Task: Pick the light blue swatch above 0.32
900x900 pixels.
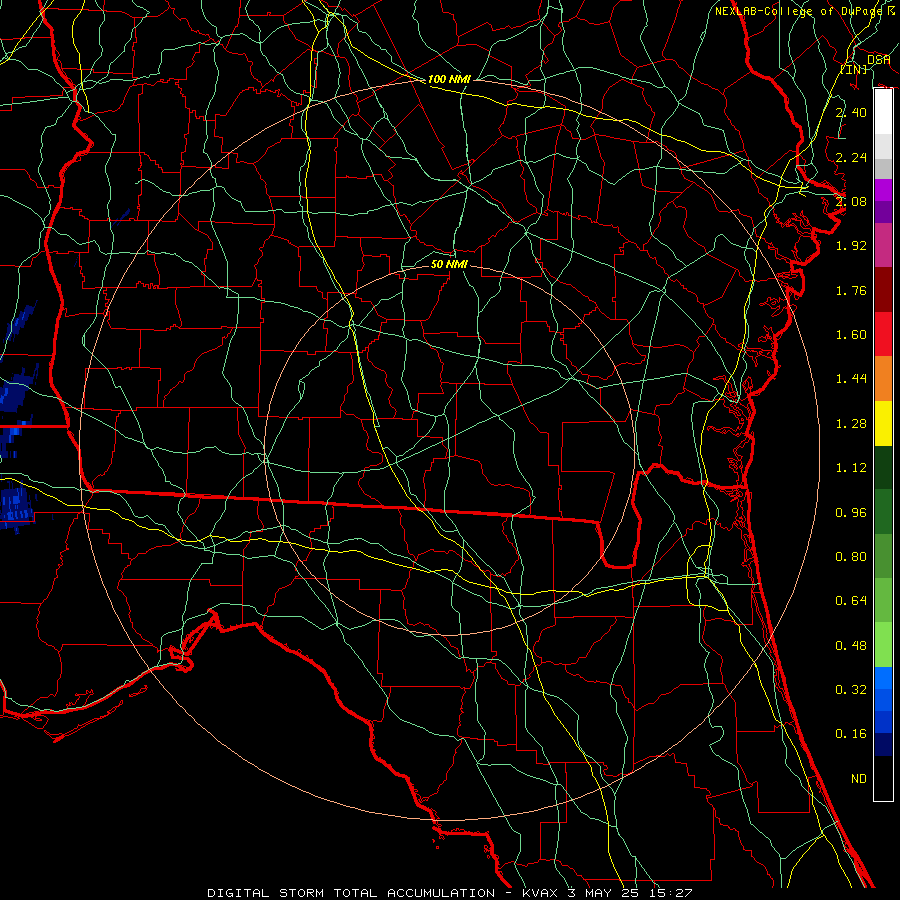Action: point(883,678)
